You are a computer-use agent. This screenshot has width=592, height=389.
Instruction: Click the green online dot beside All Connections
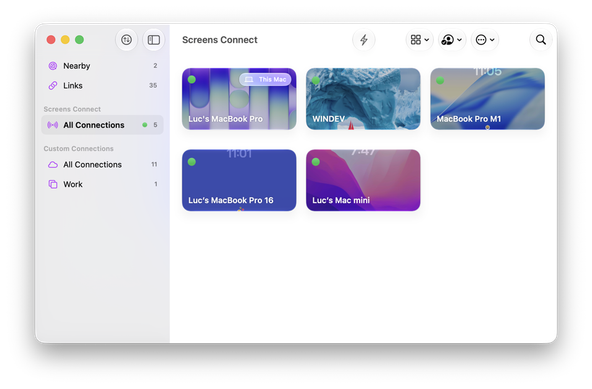145,125
